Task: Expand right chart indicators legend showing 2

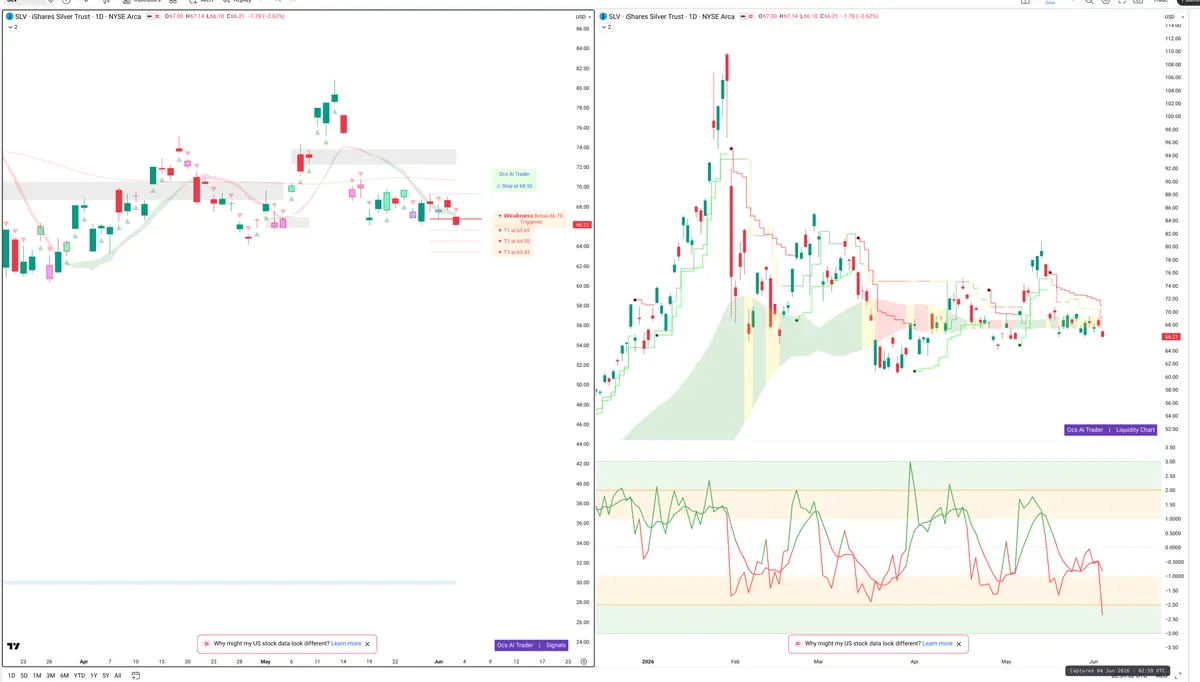Action: click(606, 27)
